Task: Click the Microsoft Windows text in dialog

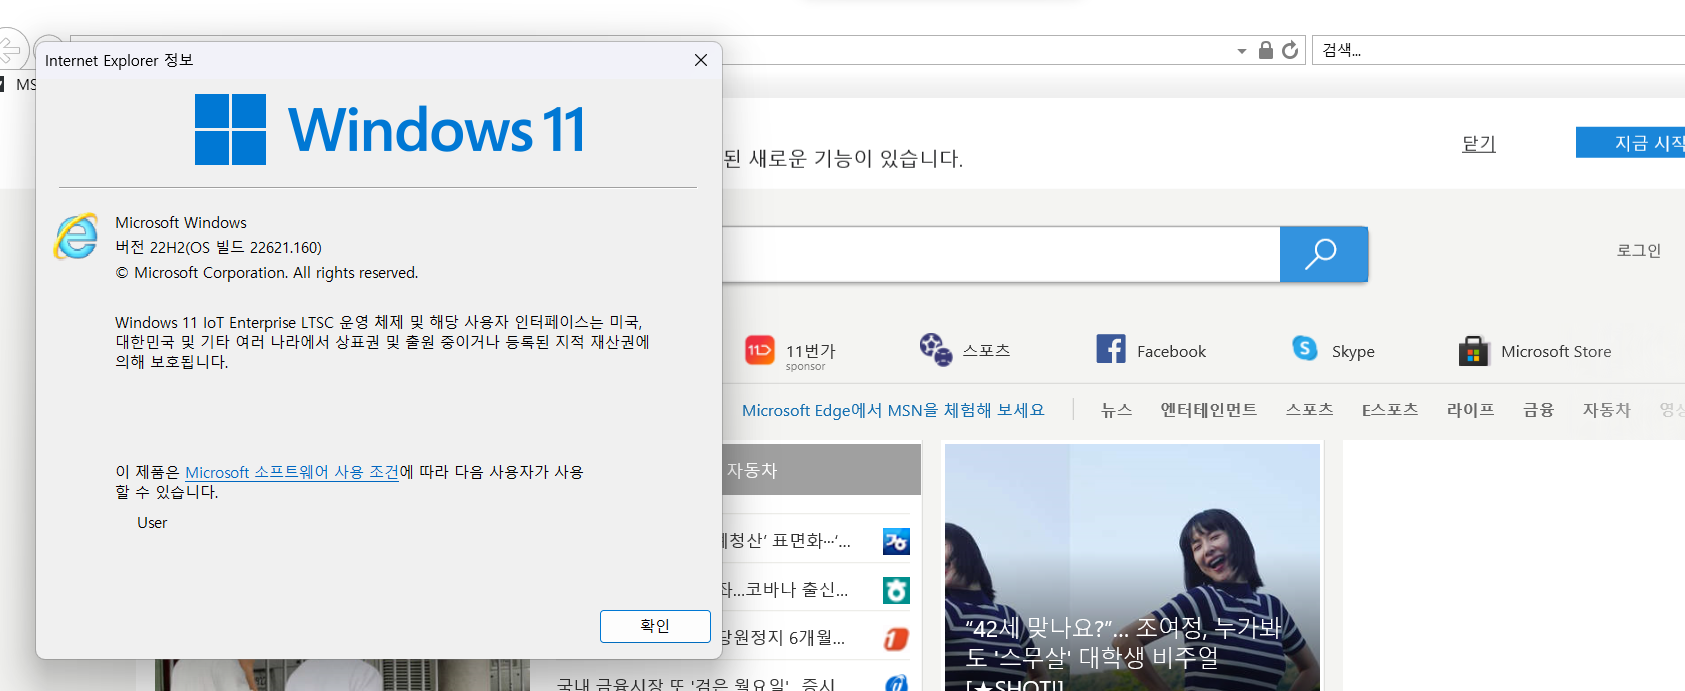Action: tap(181, 223)
